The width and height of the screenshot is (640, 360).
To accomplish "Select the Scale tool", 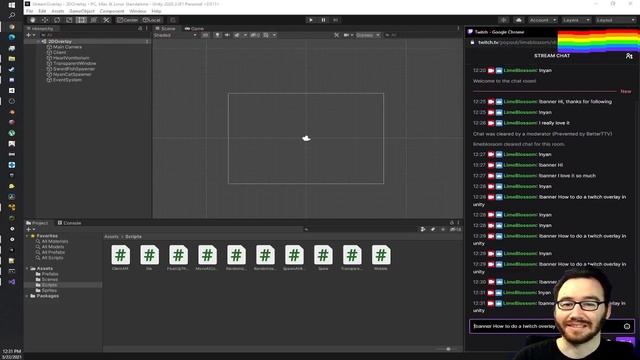I will 69,20.
